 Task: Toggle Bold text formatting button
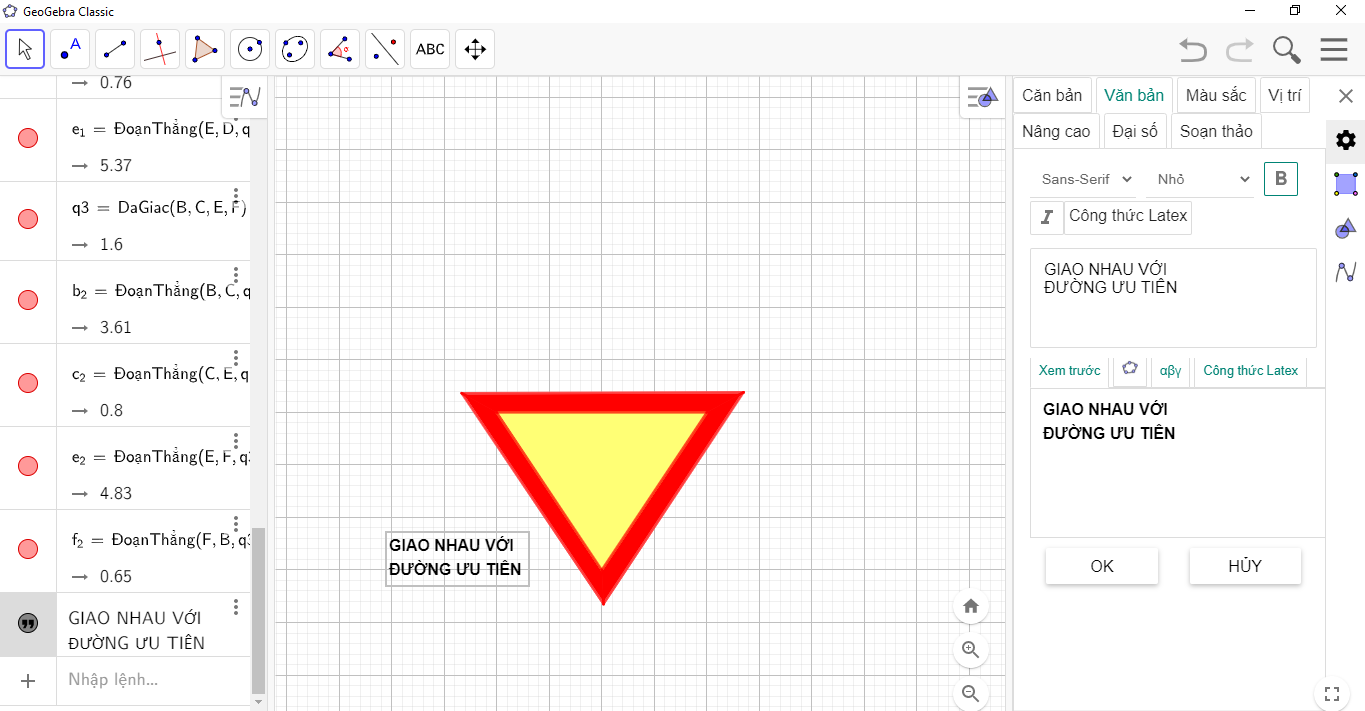click(x=1280, y=179)
